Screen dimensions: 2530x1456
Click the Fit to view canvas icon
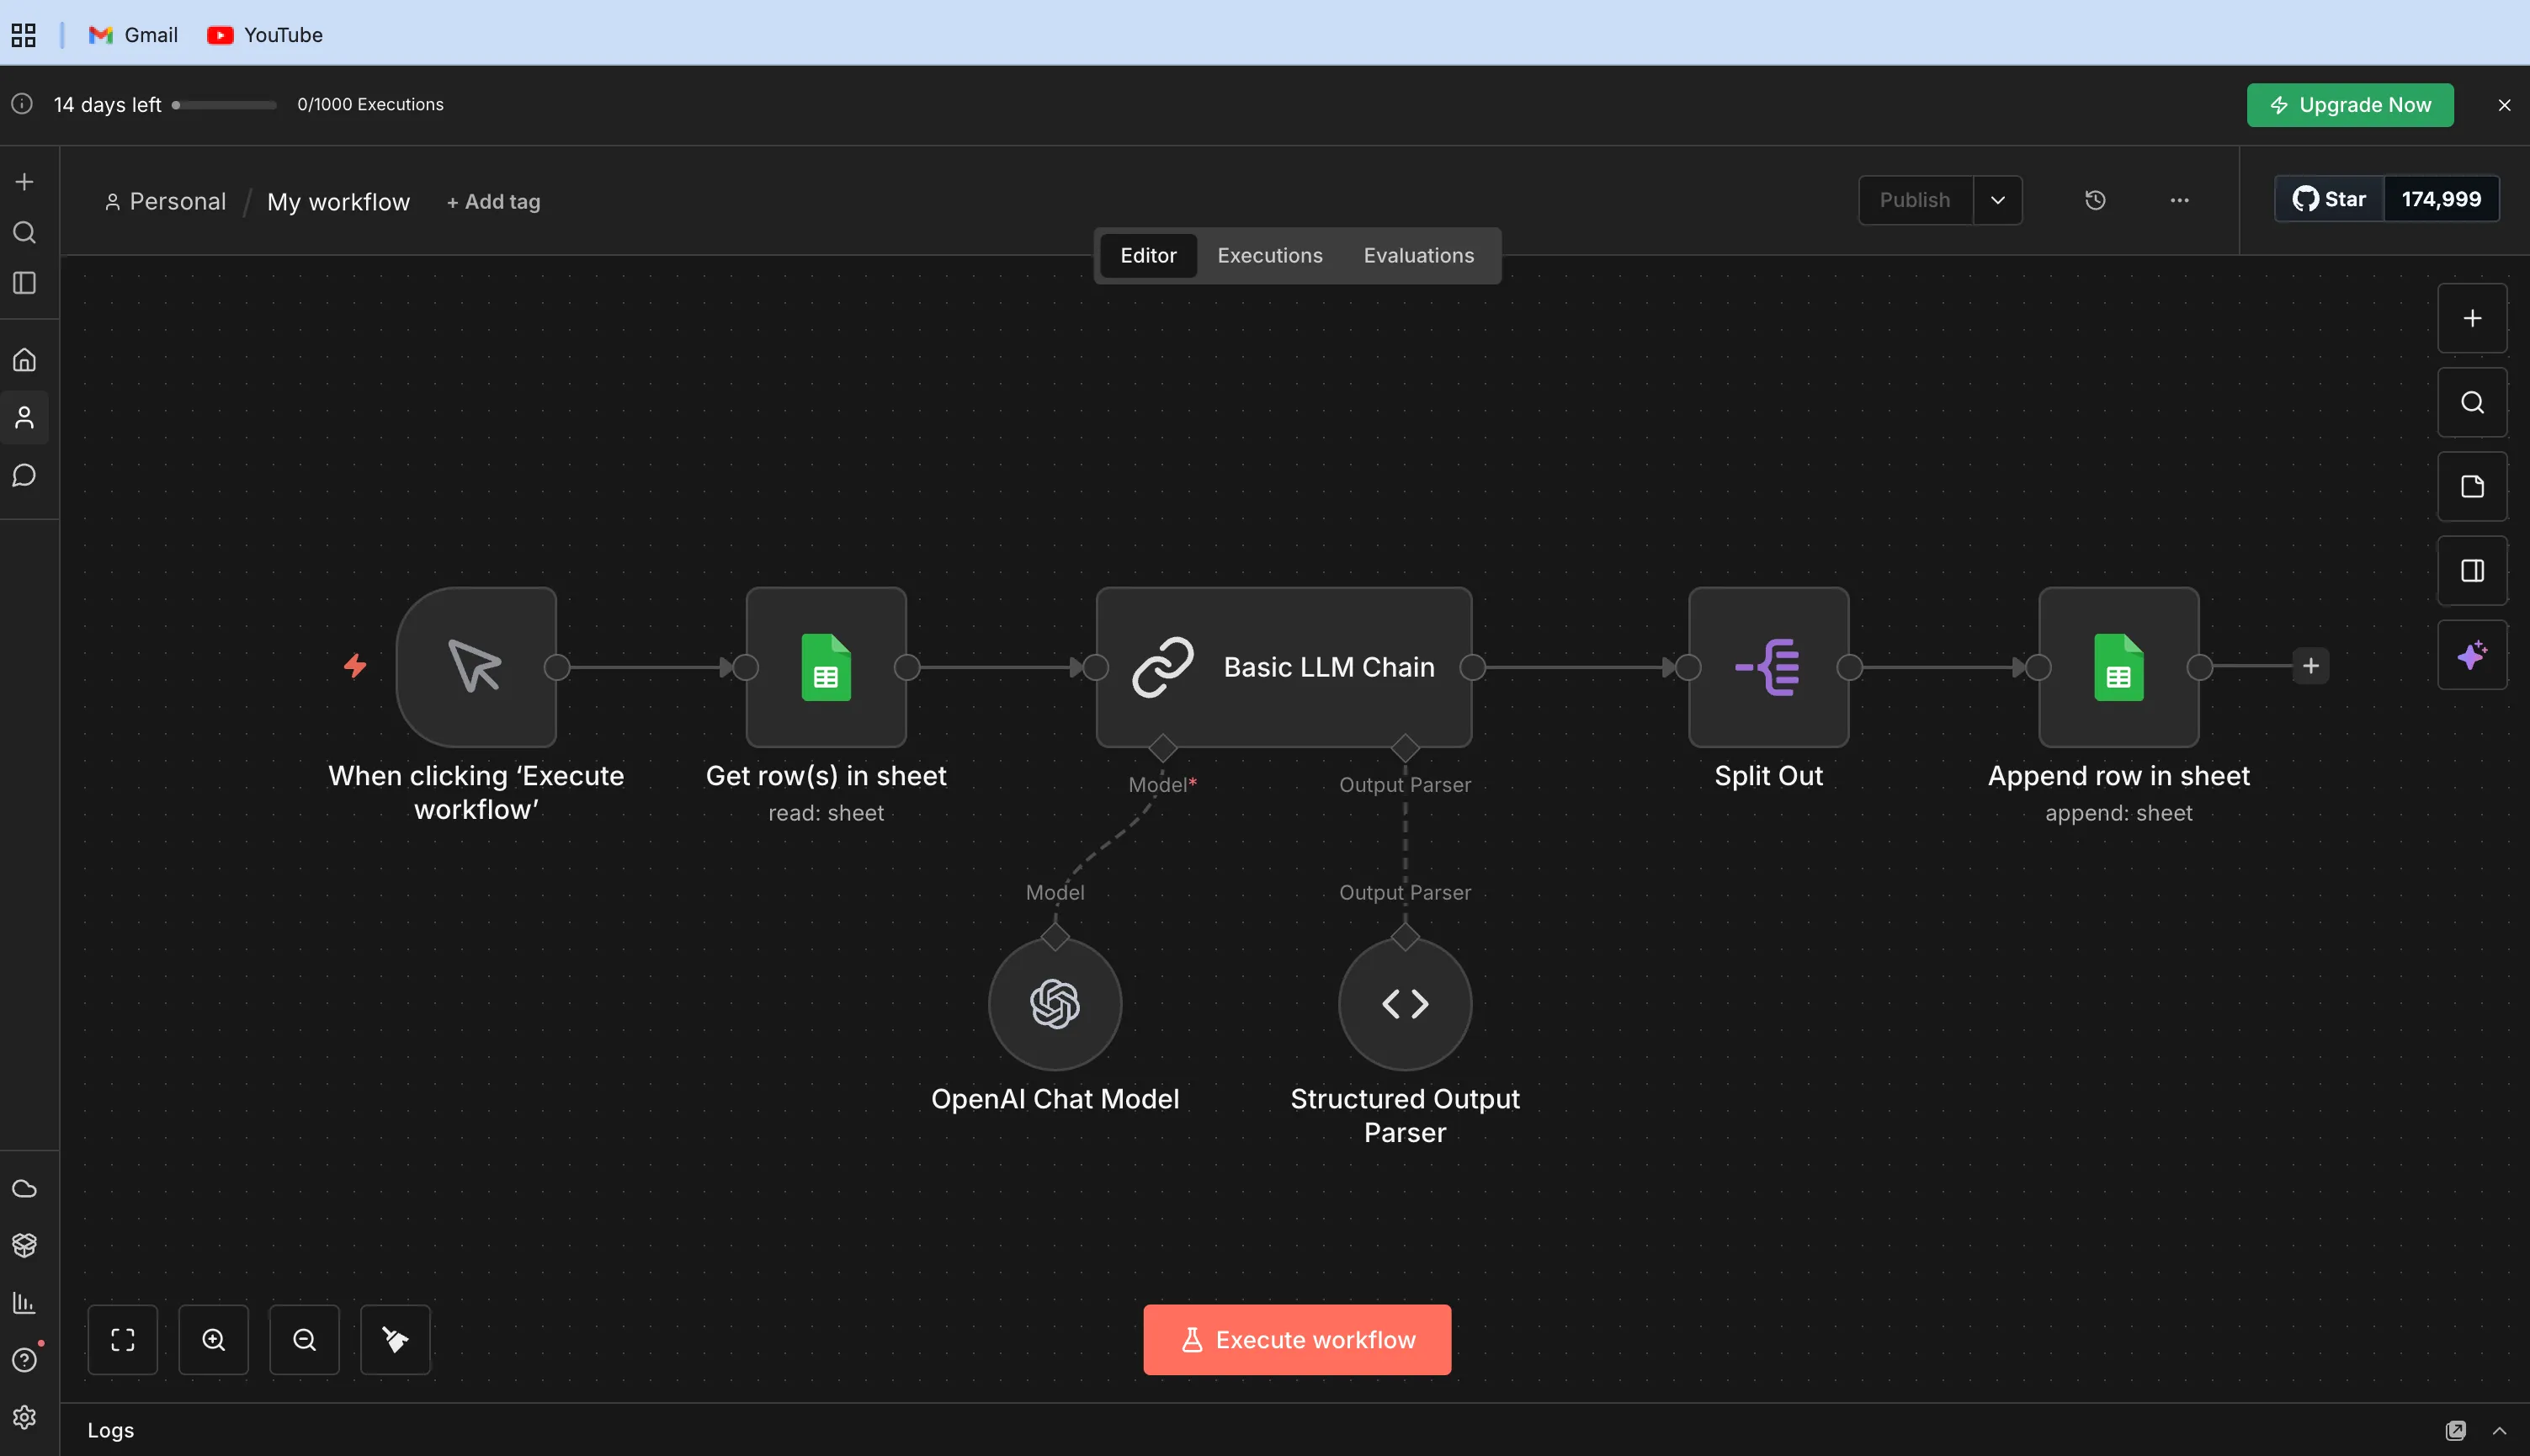122,1340
